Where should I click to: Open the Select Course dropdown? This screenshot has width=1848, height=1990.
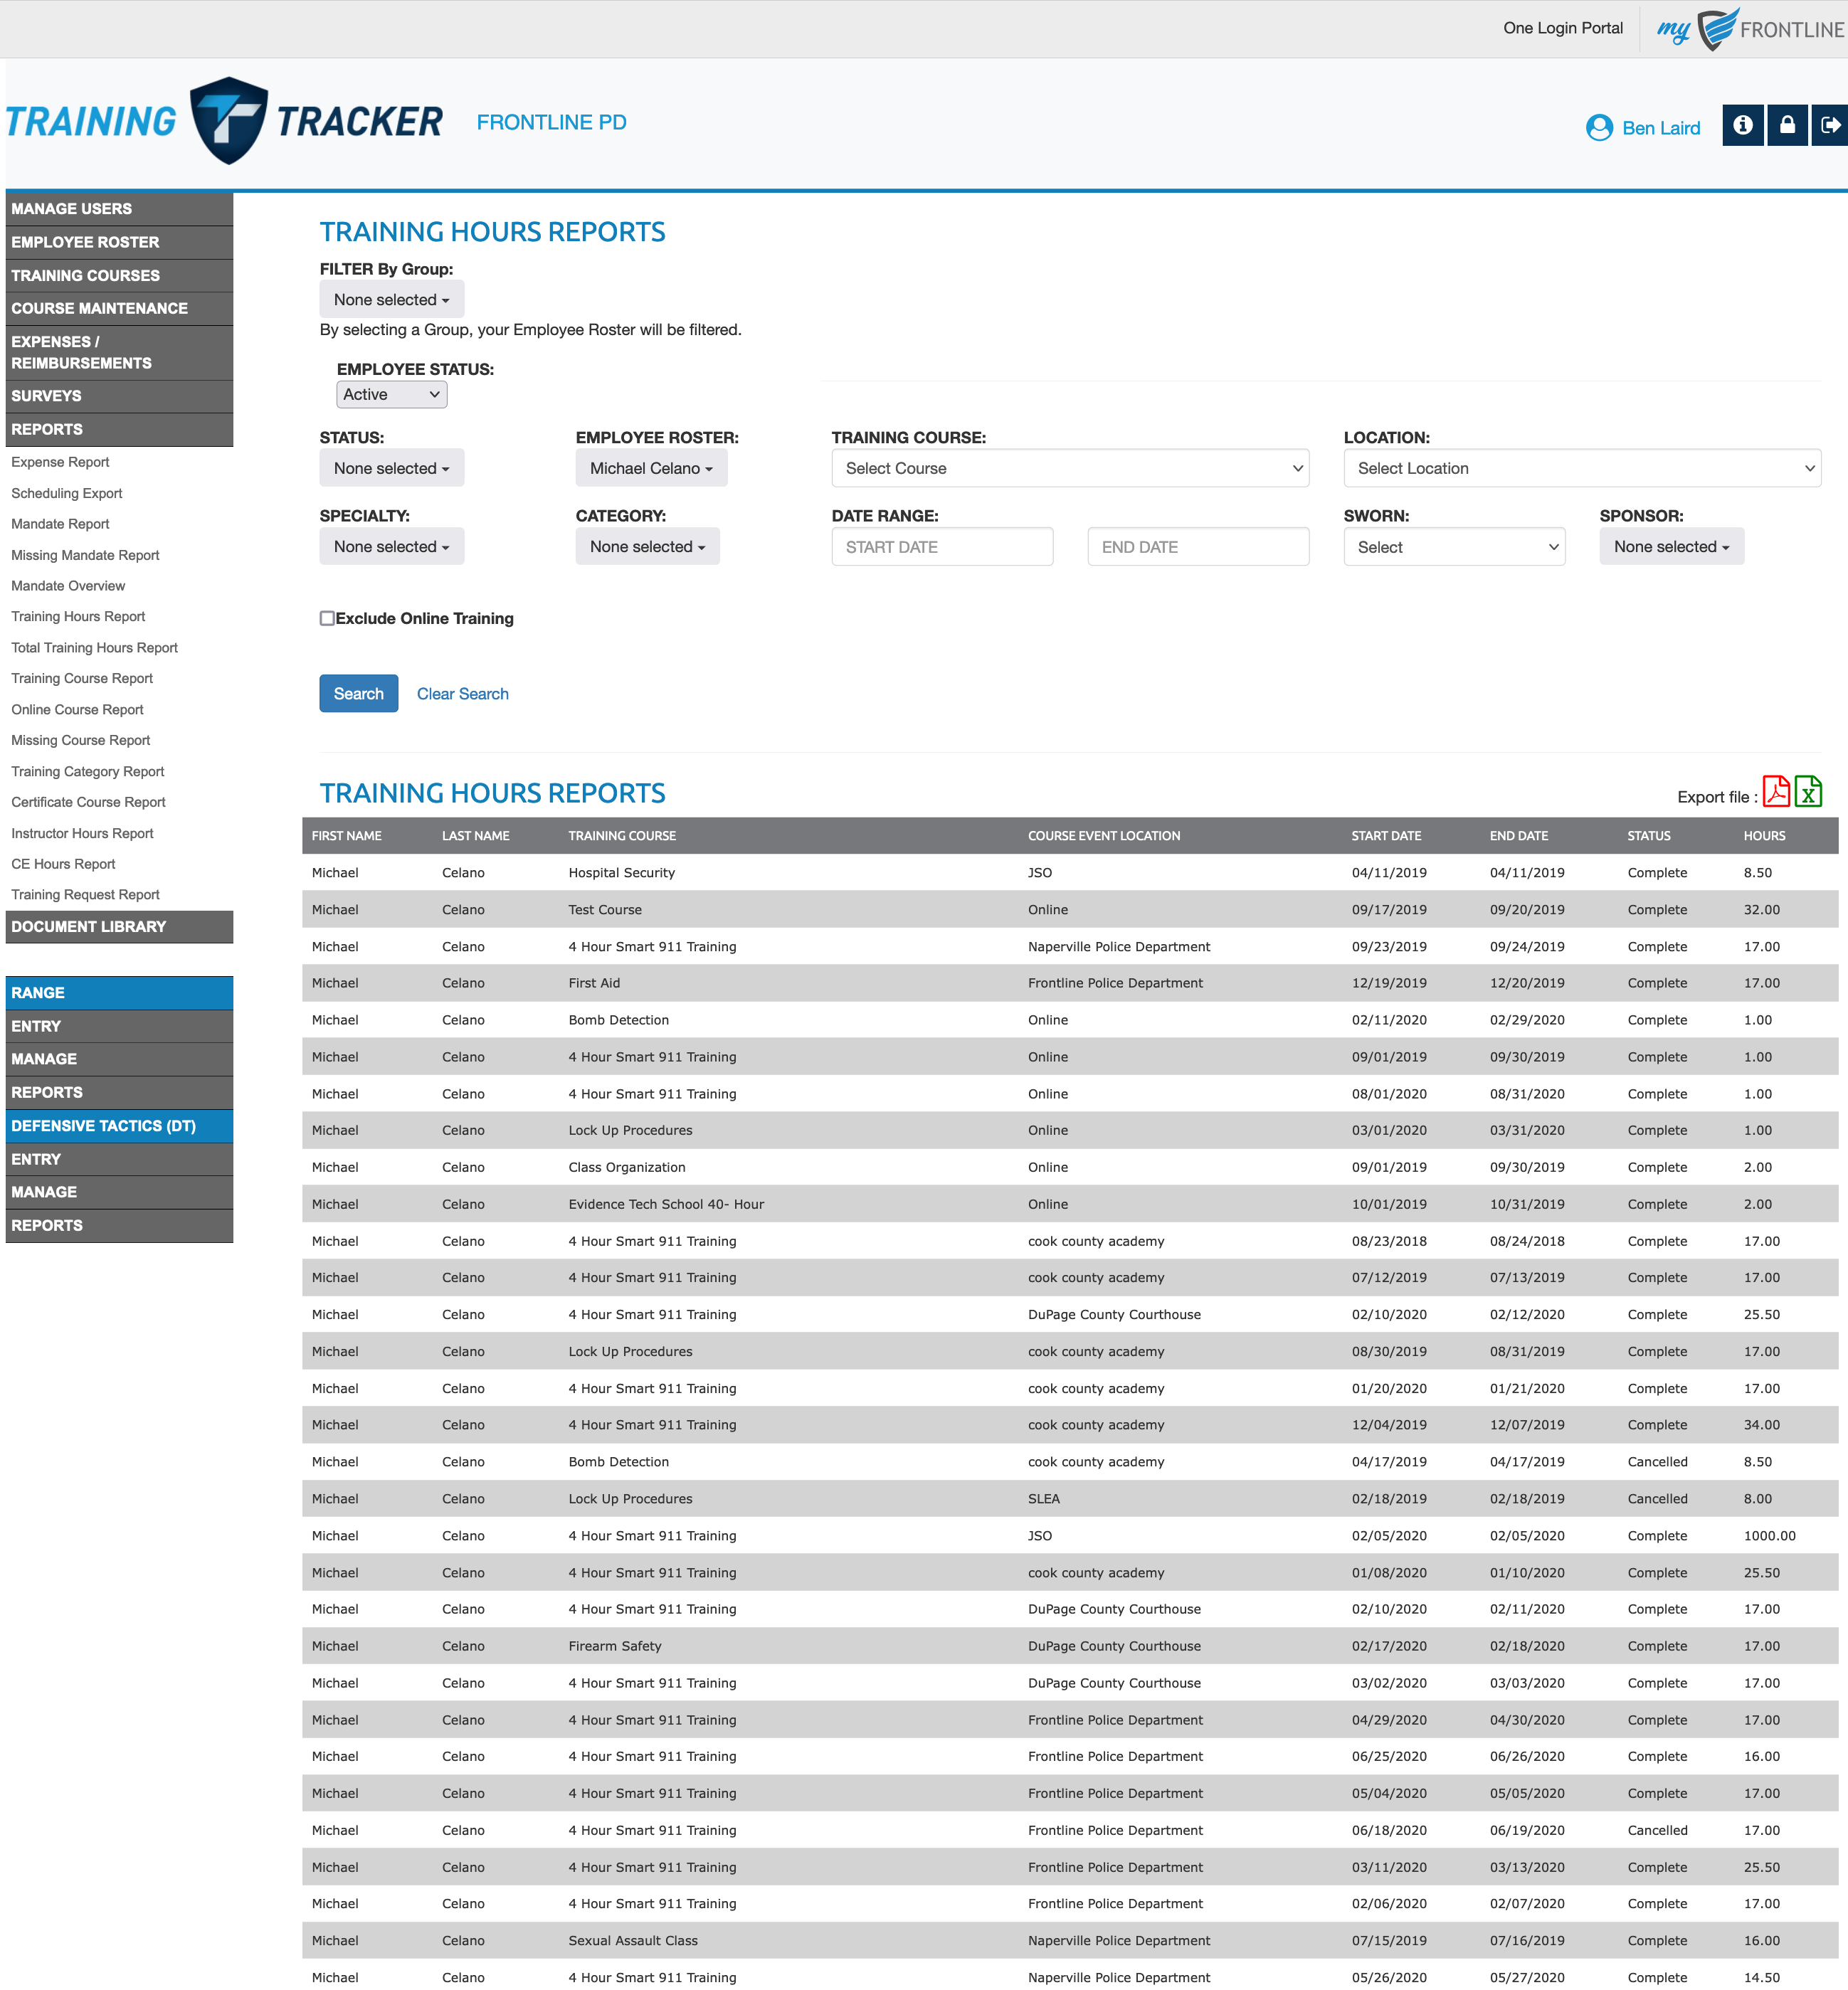(1070, 468)
